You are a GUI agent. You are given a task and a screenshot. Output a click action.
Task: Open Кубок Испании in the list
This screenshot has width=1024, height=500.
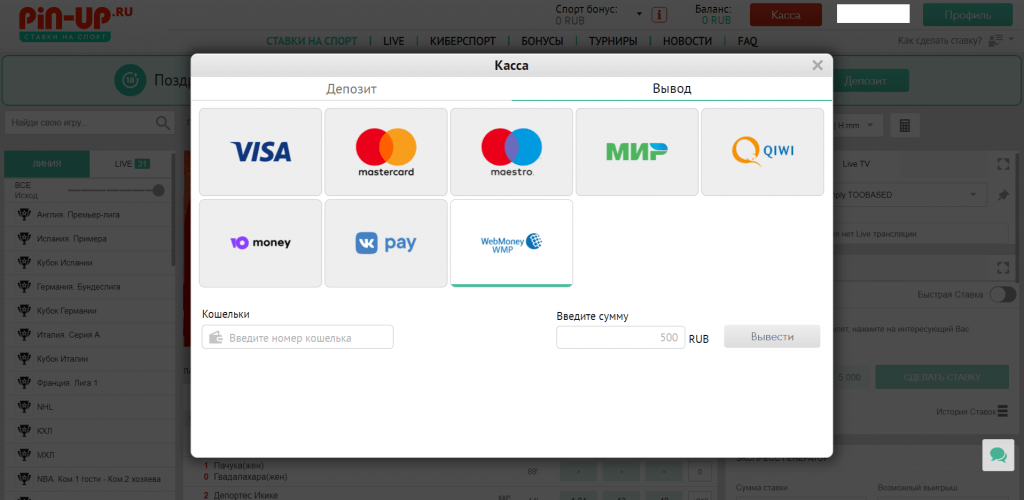(x=88, y=262)
